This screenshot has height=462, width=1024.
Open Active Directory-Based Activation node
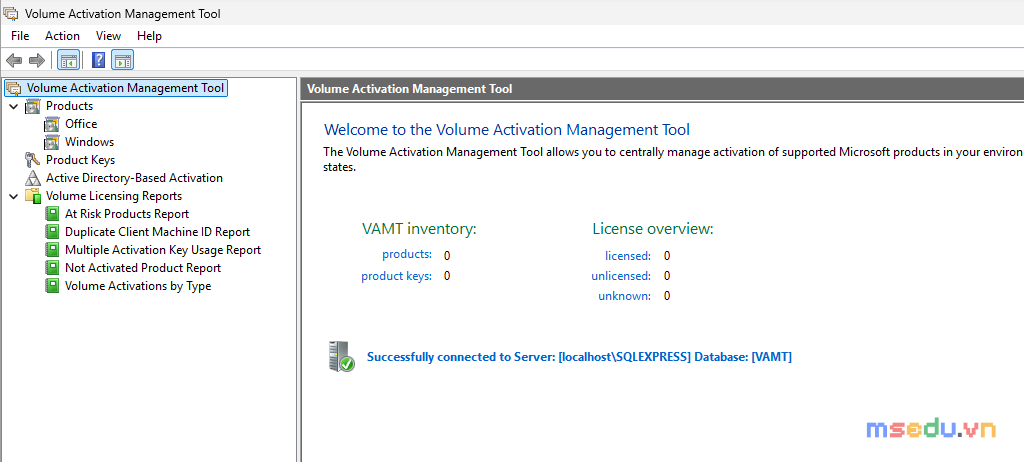point(134,178)
